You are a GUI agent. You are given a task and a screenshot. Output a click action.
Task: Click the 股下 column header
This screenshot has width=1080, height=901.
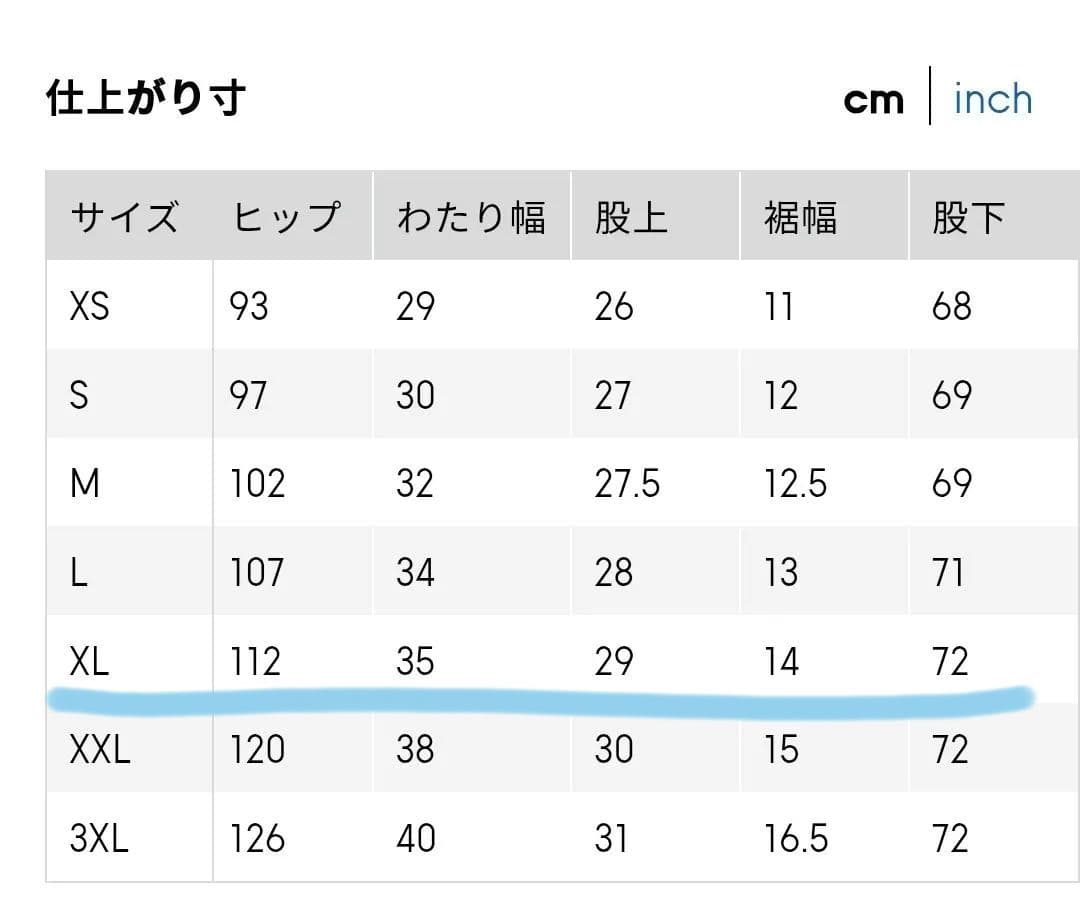[968, 217]
